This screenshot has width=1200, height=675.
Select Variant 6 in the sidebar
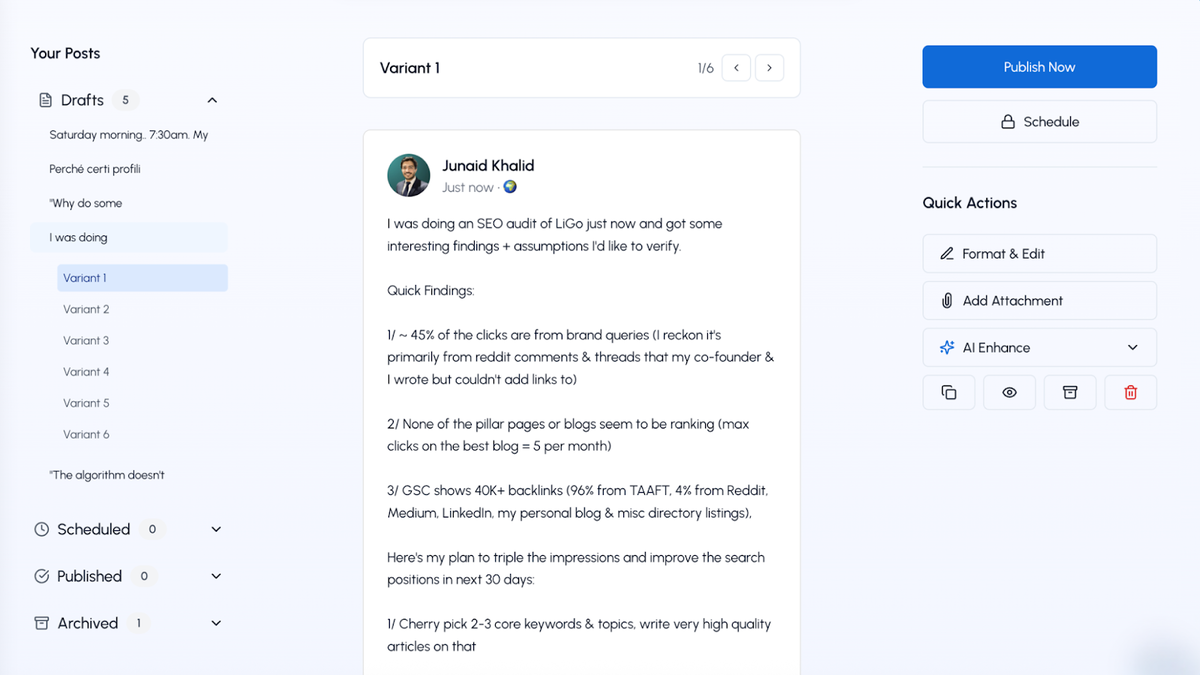click(86, 434)
